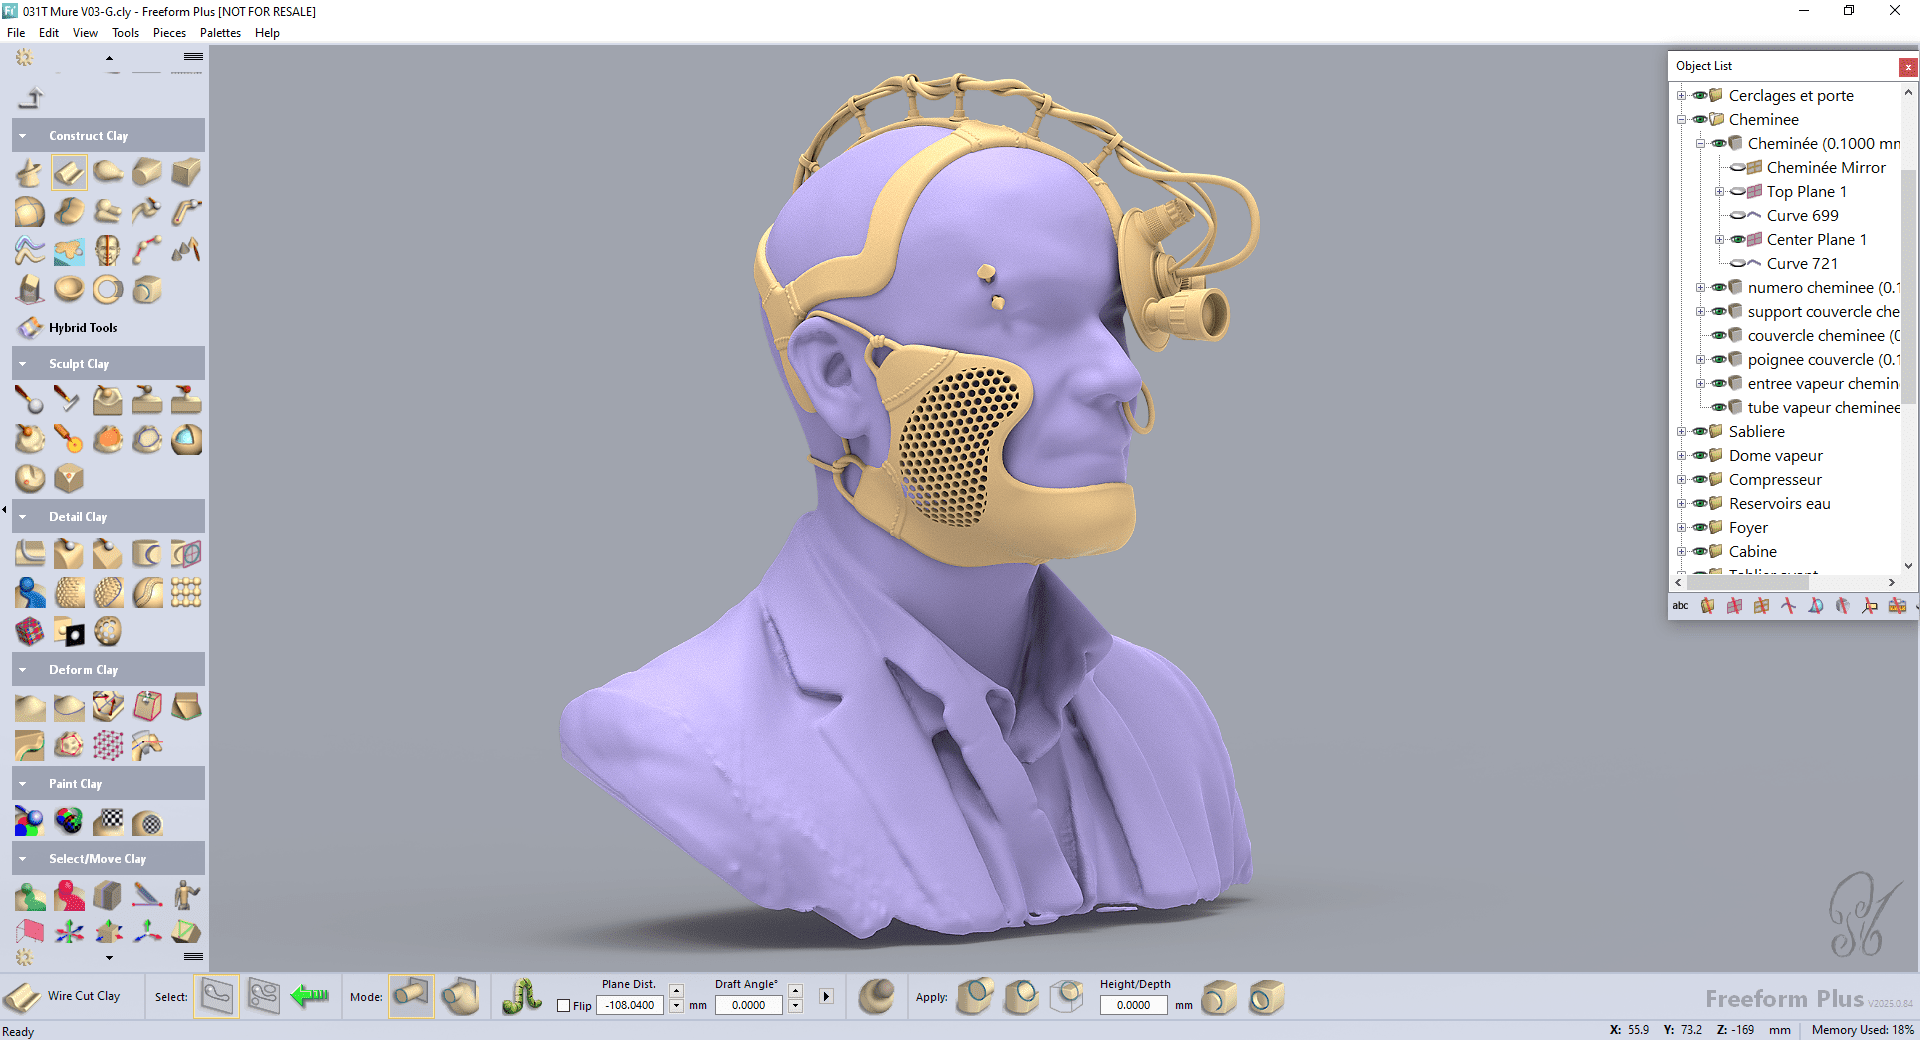Toggle visibility of the Cheminee group
The height and width of the screenshot is (1040, 1920).
[x=1702, y=119]
